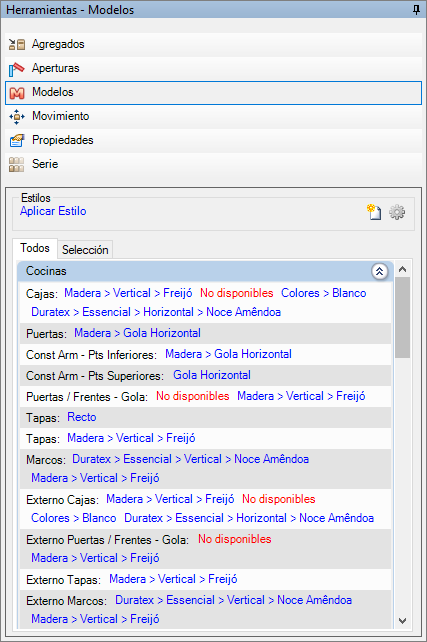
Task: Switch to the Todos tab
Action: pos(35,248)
